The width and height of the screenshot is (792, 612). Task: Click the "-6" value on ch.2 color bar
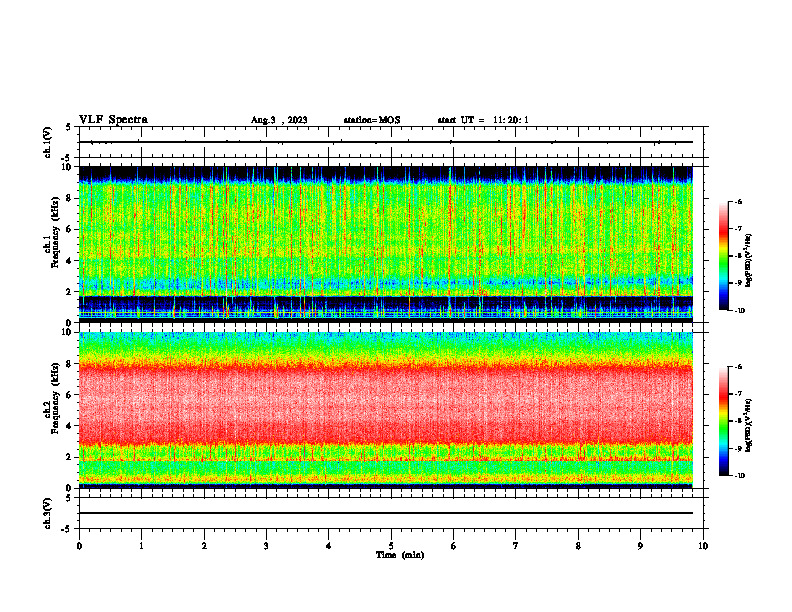(x=738, y=367)
